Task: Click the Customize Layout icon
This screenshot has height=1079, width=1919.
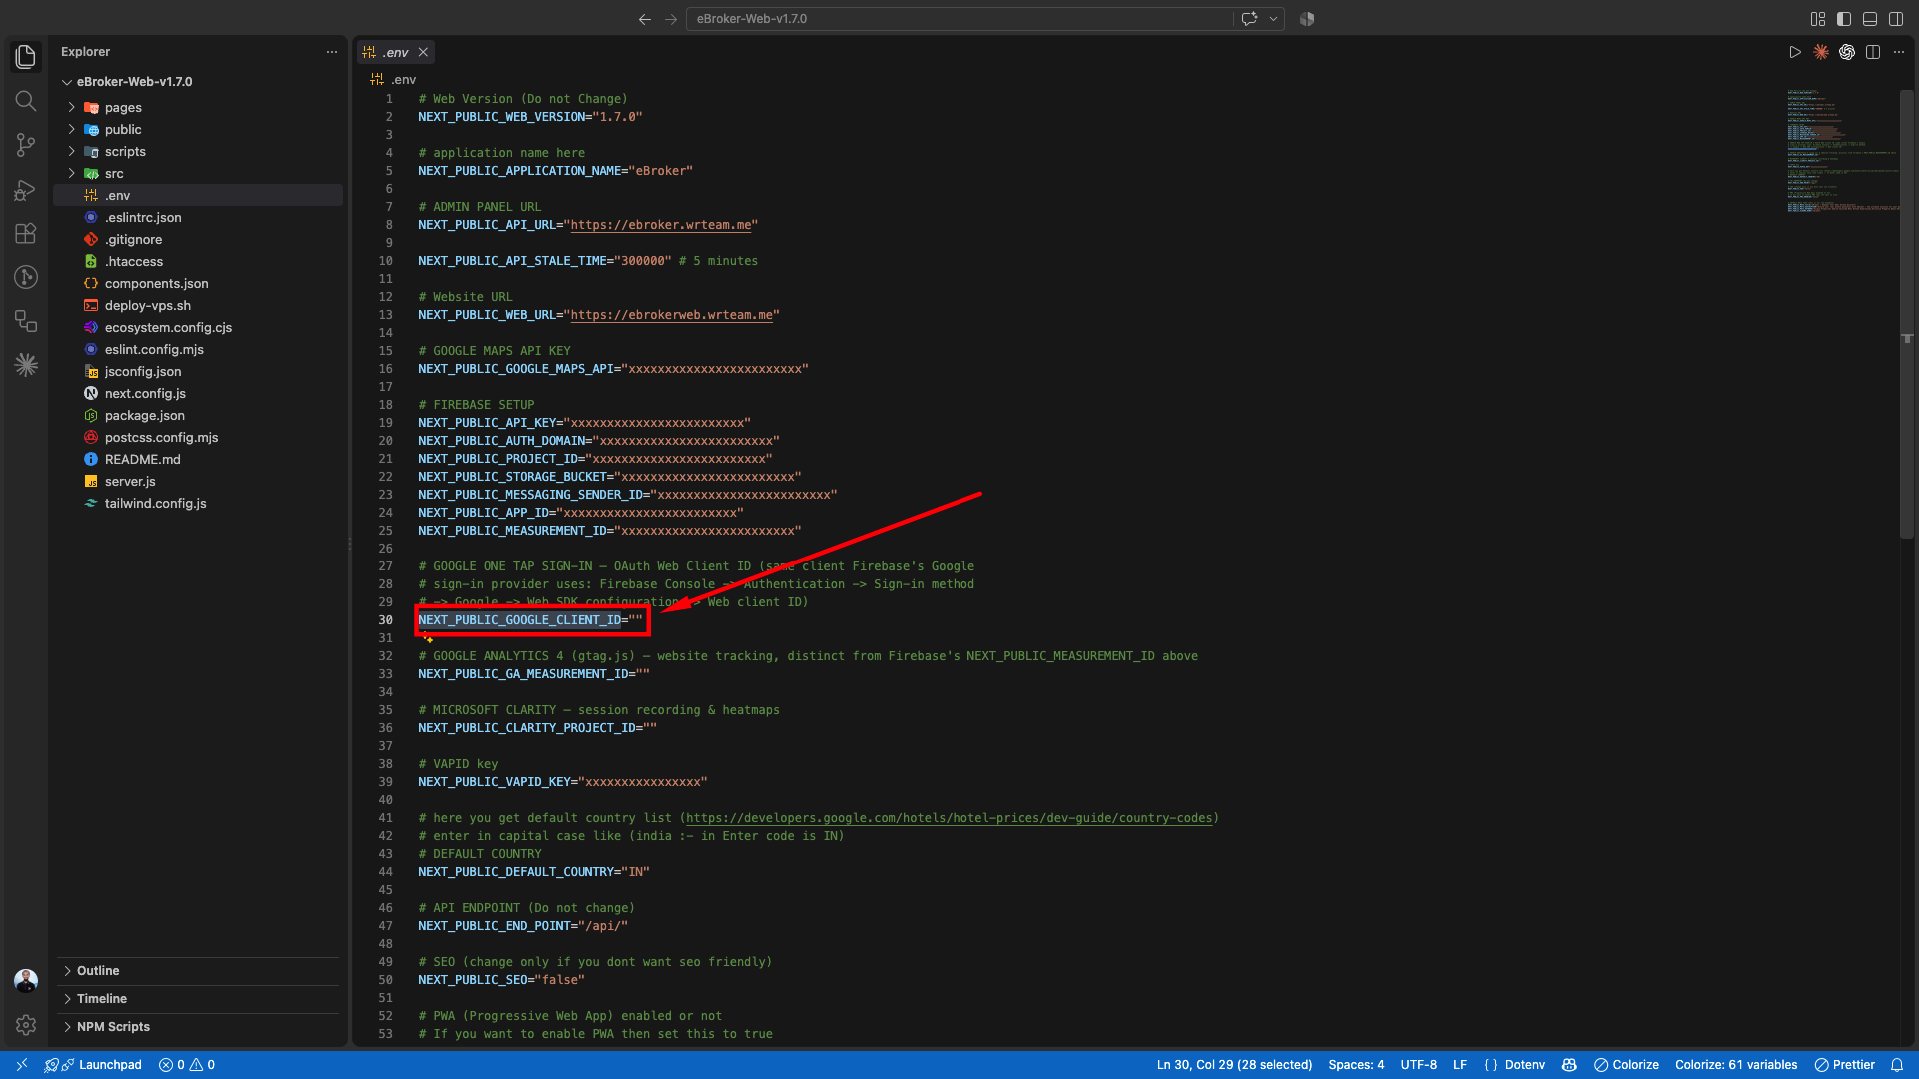Action: pos(1818,19)
